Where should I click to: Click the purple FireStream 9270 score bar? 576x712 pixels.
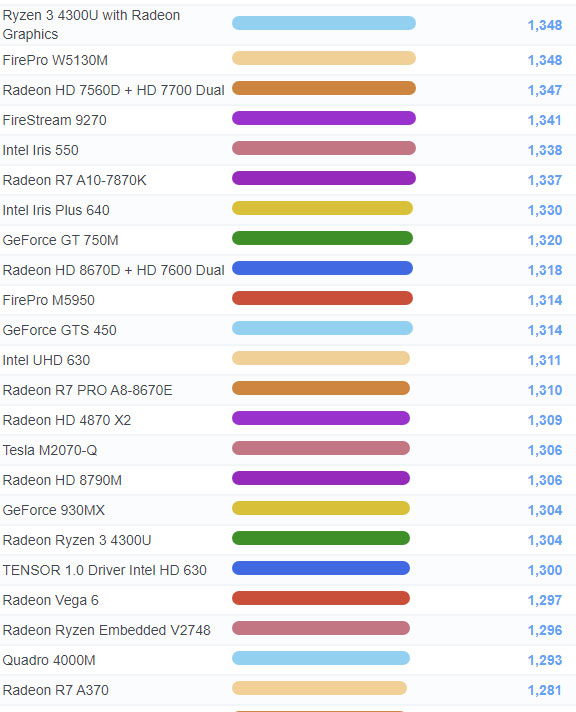[324, 118]
